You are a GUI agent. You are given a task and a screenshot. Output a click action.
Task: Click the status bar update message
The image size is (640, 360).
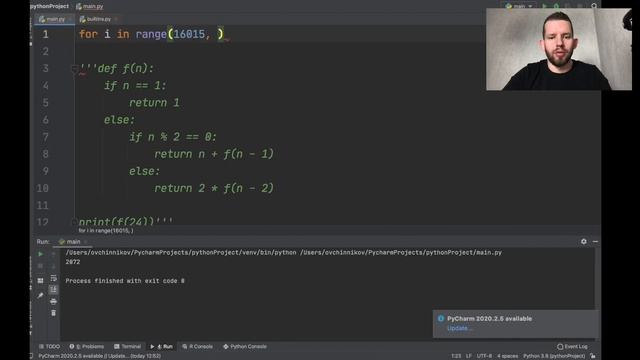(99, 356)
